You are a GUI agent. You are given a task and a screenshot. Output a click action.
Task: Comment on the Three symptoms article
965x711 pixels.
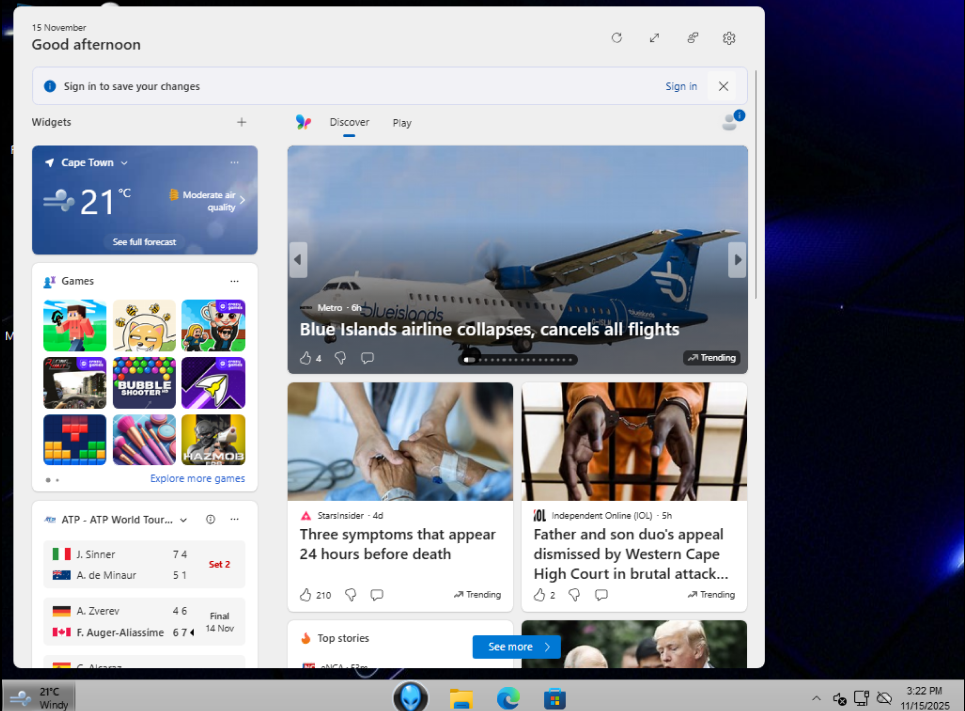tap(377, 595)
